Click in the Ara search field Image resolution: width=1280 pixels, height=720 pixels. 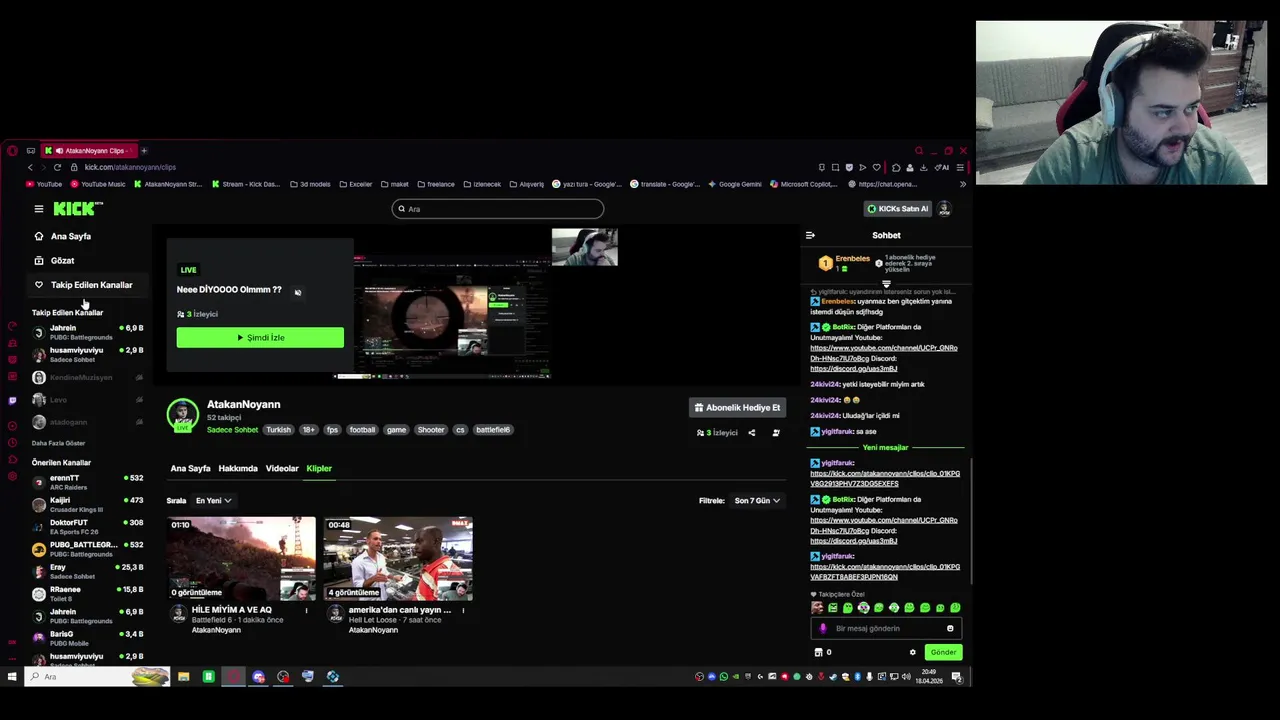498,209
